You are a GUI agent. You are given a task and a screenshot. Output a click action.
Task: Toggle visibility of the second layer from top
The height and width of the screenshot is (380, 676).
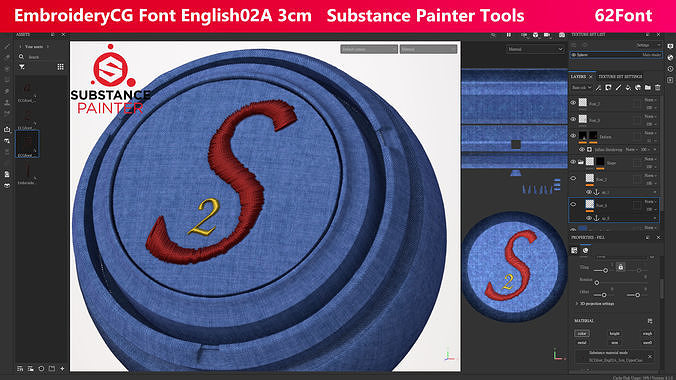(573, 119)
